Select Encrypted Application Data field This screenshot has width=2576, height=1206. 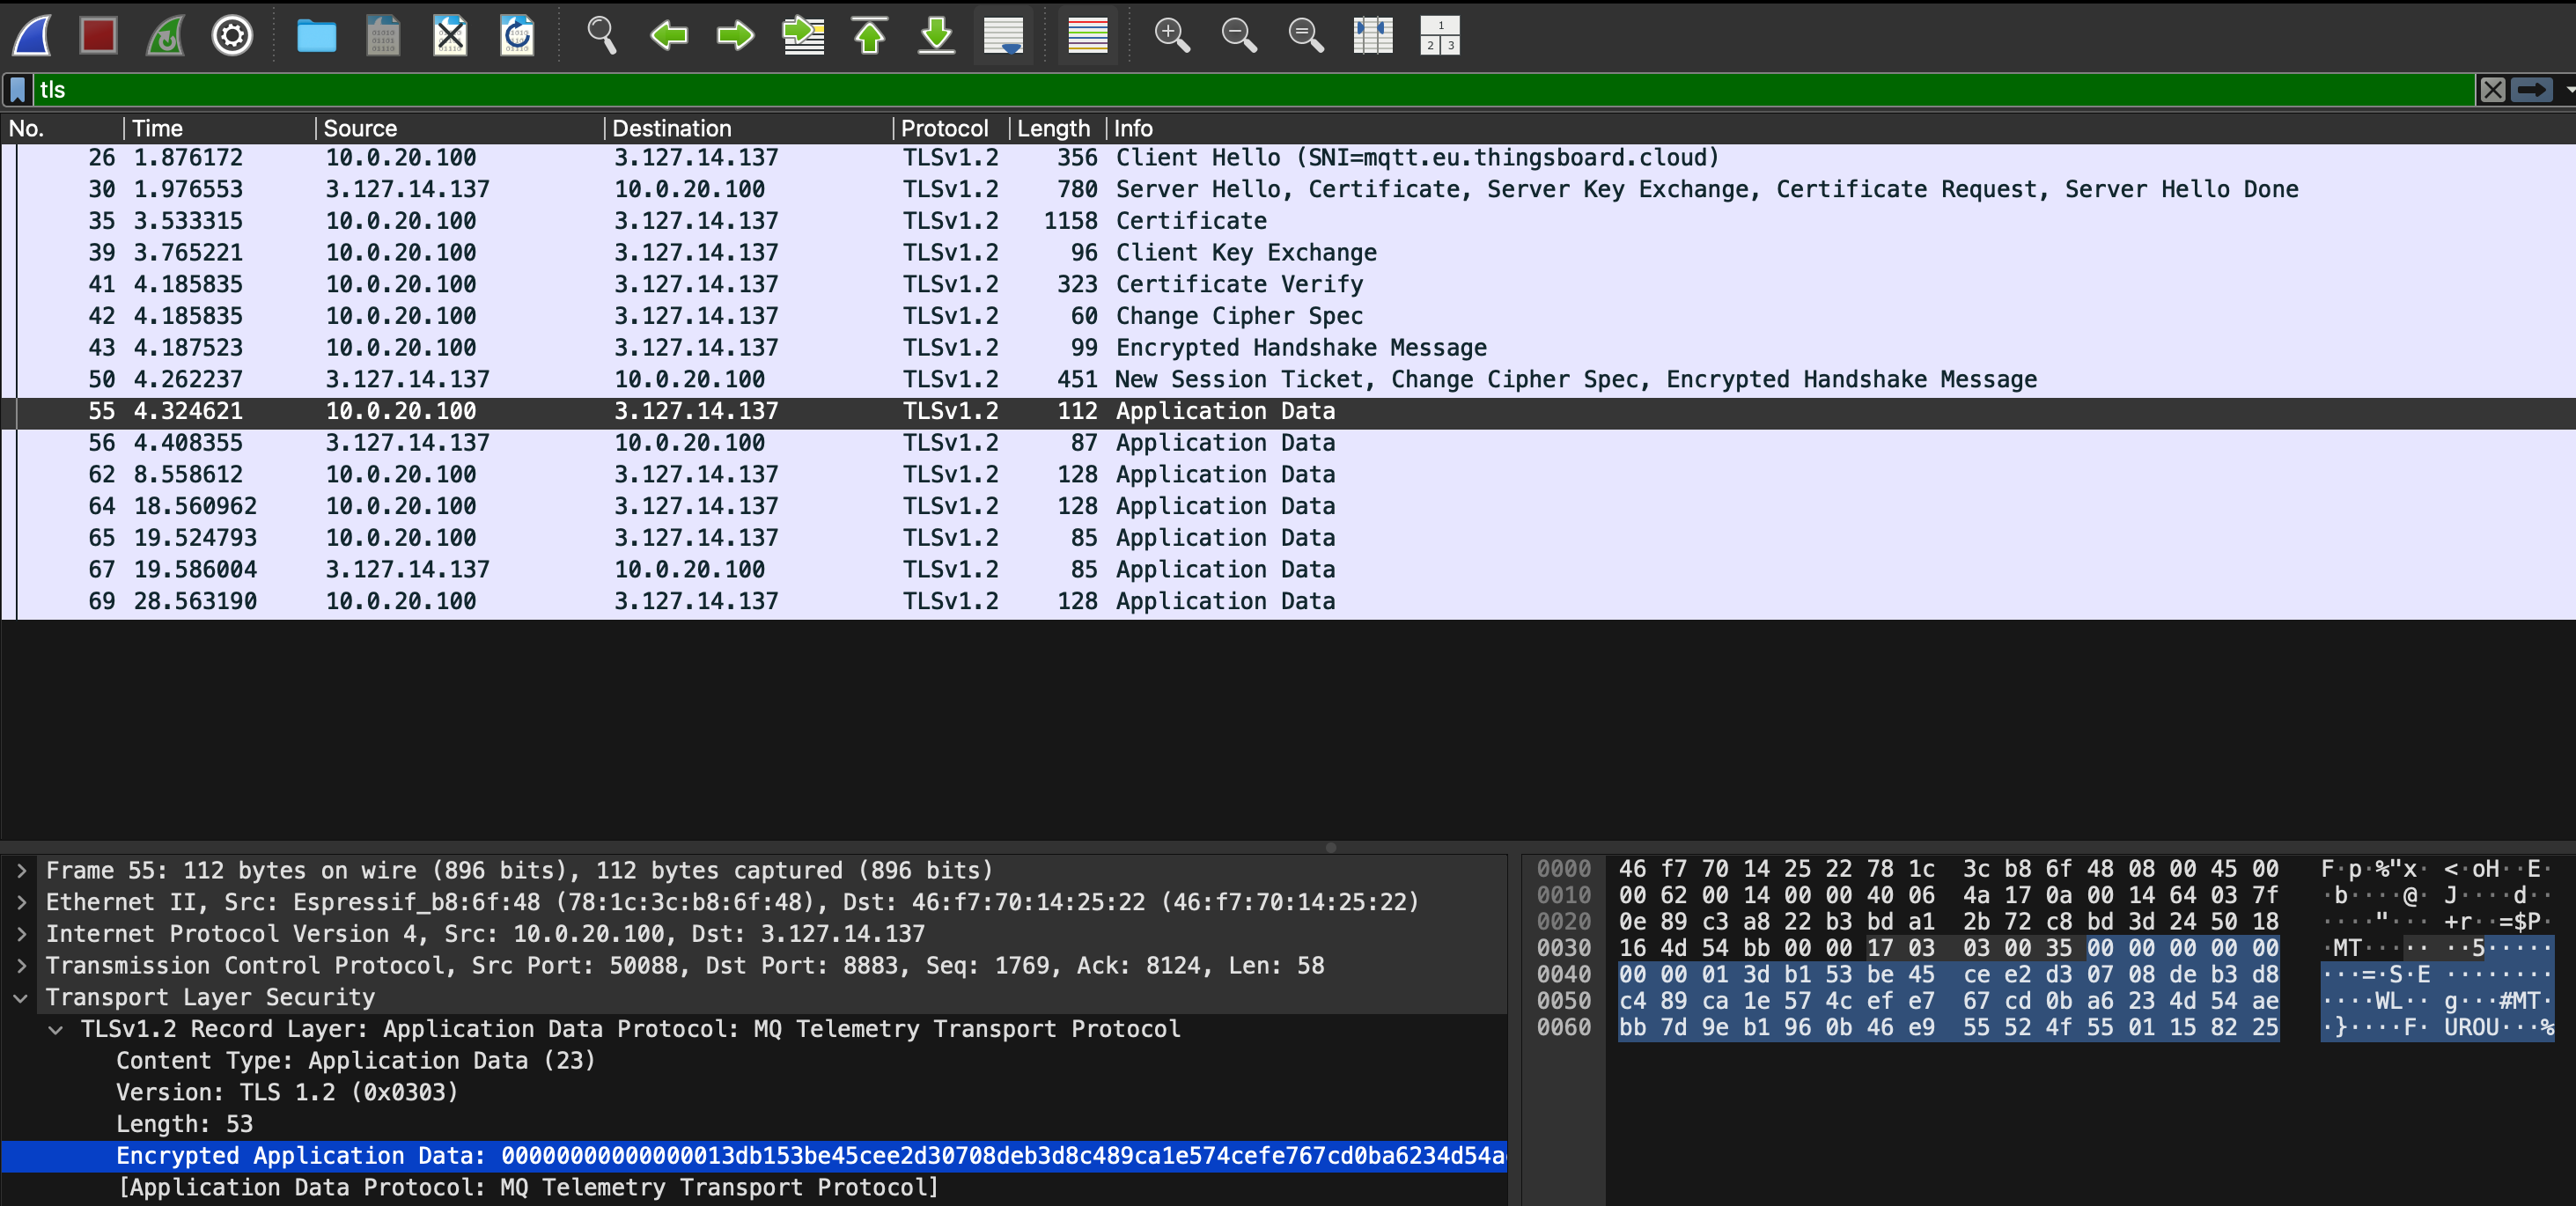pos(754,1156)
